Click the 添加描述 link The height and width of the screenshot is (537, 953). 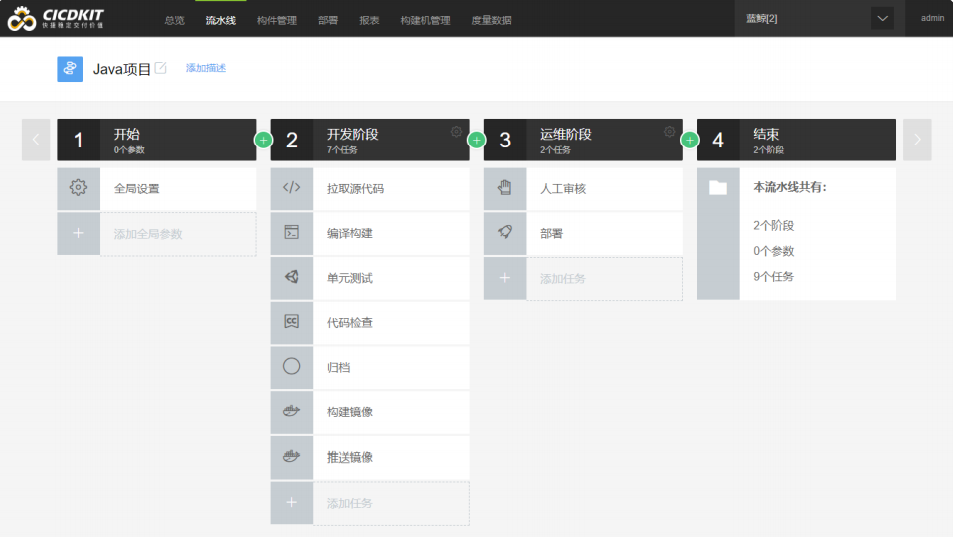tap(206, 68)
